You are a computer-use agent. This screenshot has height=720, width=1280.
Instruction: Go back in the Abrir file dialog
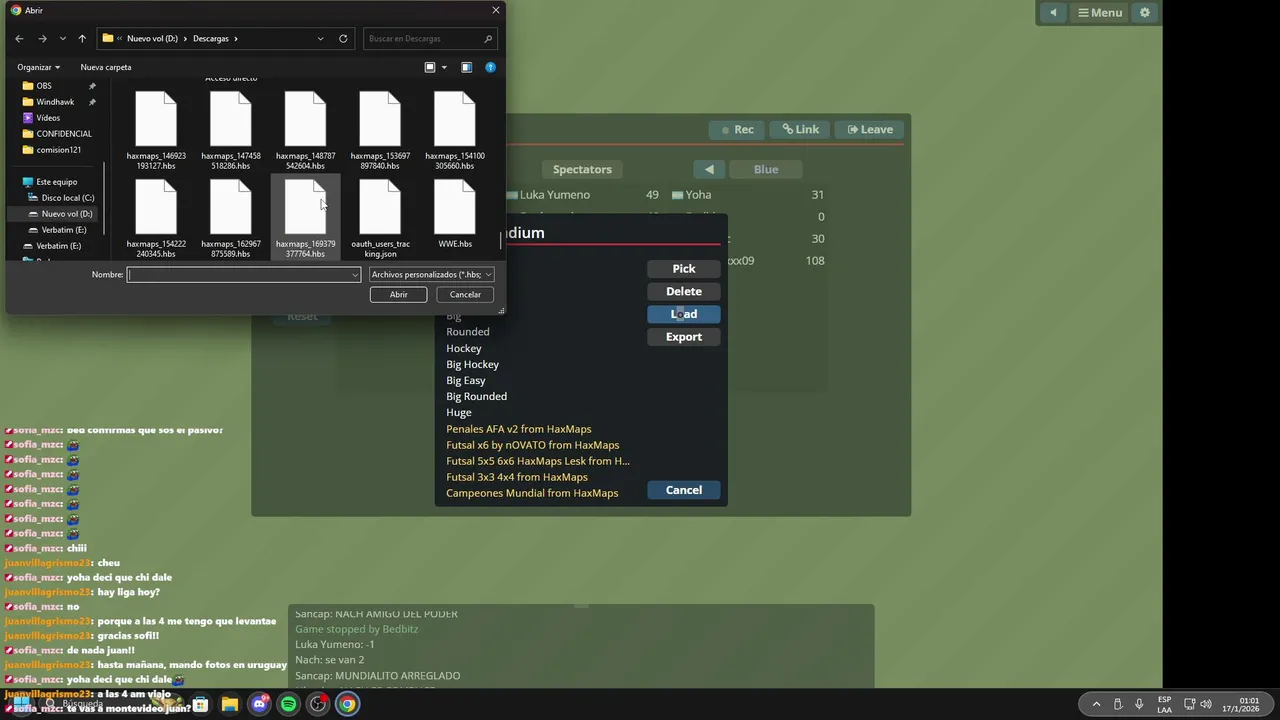pyautogui.click(x=19, y=38)
